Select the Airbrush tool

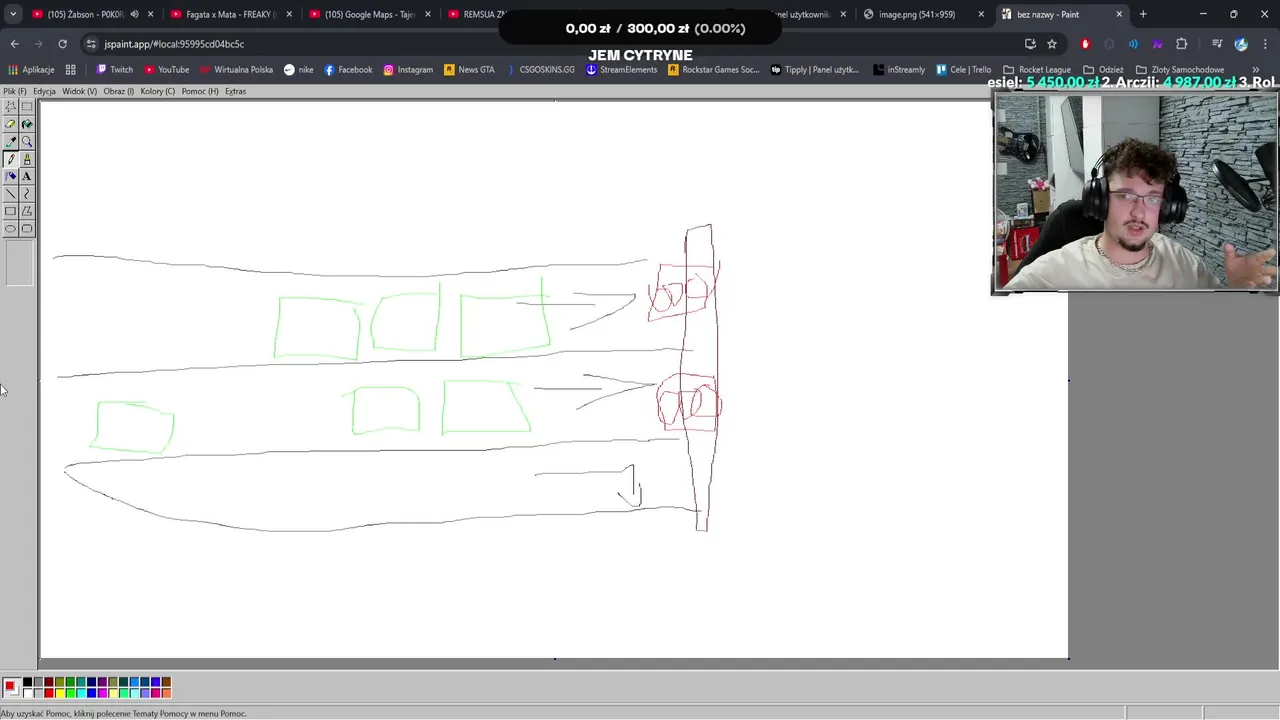[x=10, y=176]
